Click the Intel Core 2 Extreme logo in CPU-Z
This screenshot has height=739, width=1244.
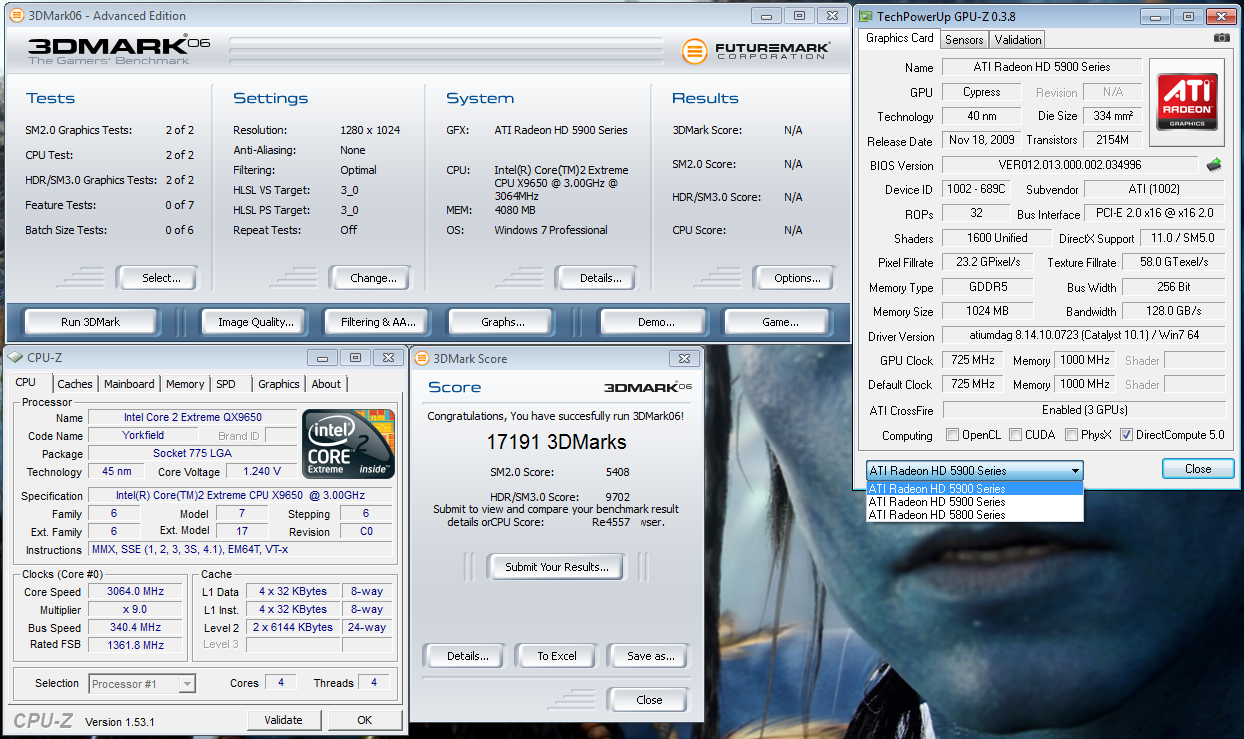click(x=349, y=444)
